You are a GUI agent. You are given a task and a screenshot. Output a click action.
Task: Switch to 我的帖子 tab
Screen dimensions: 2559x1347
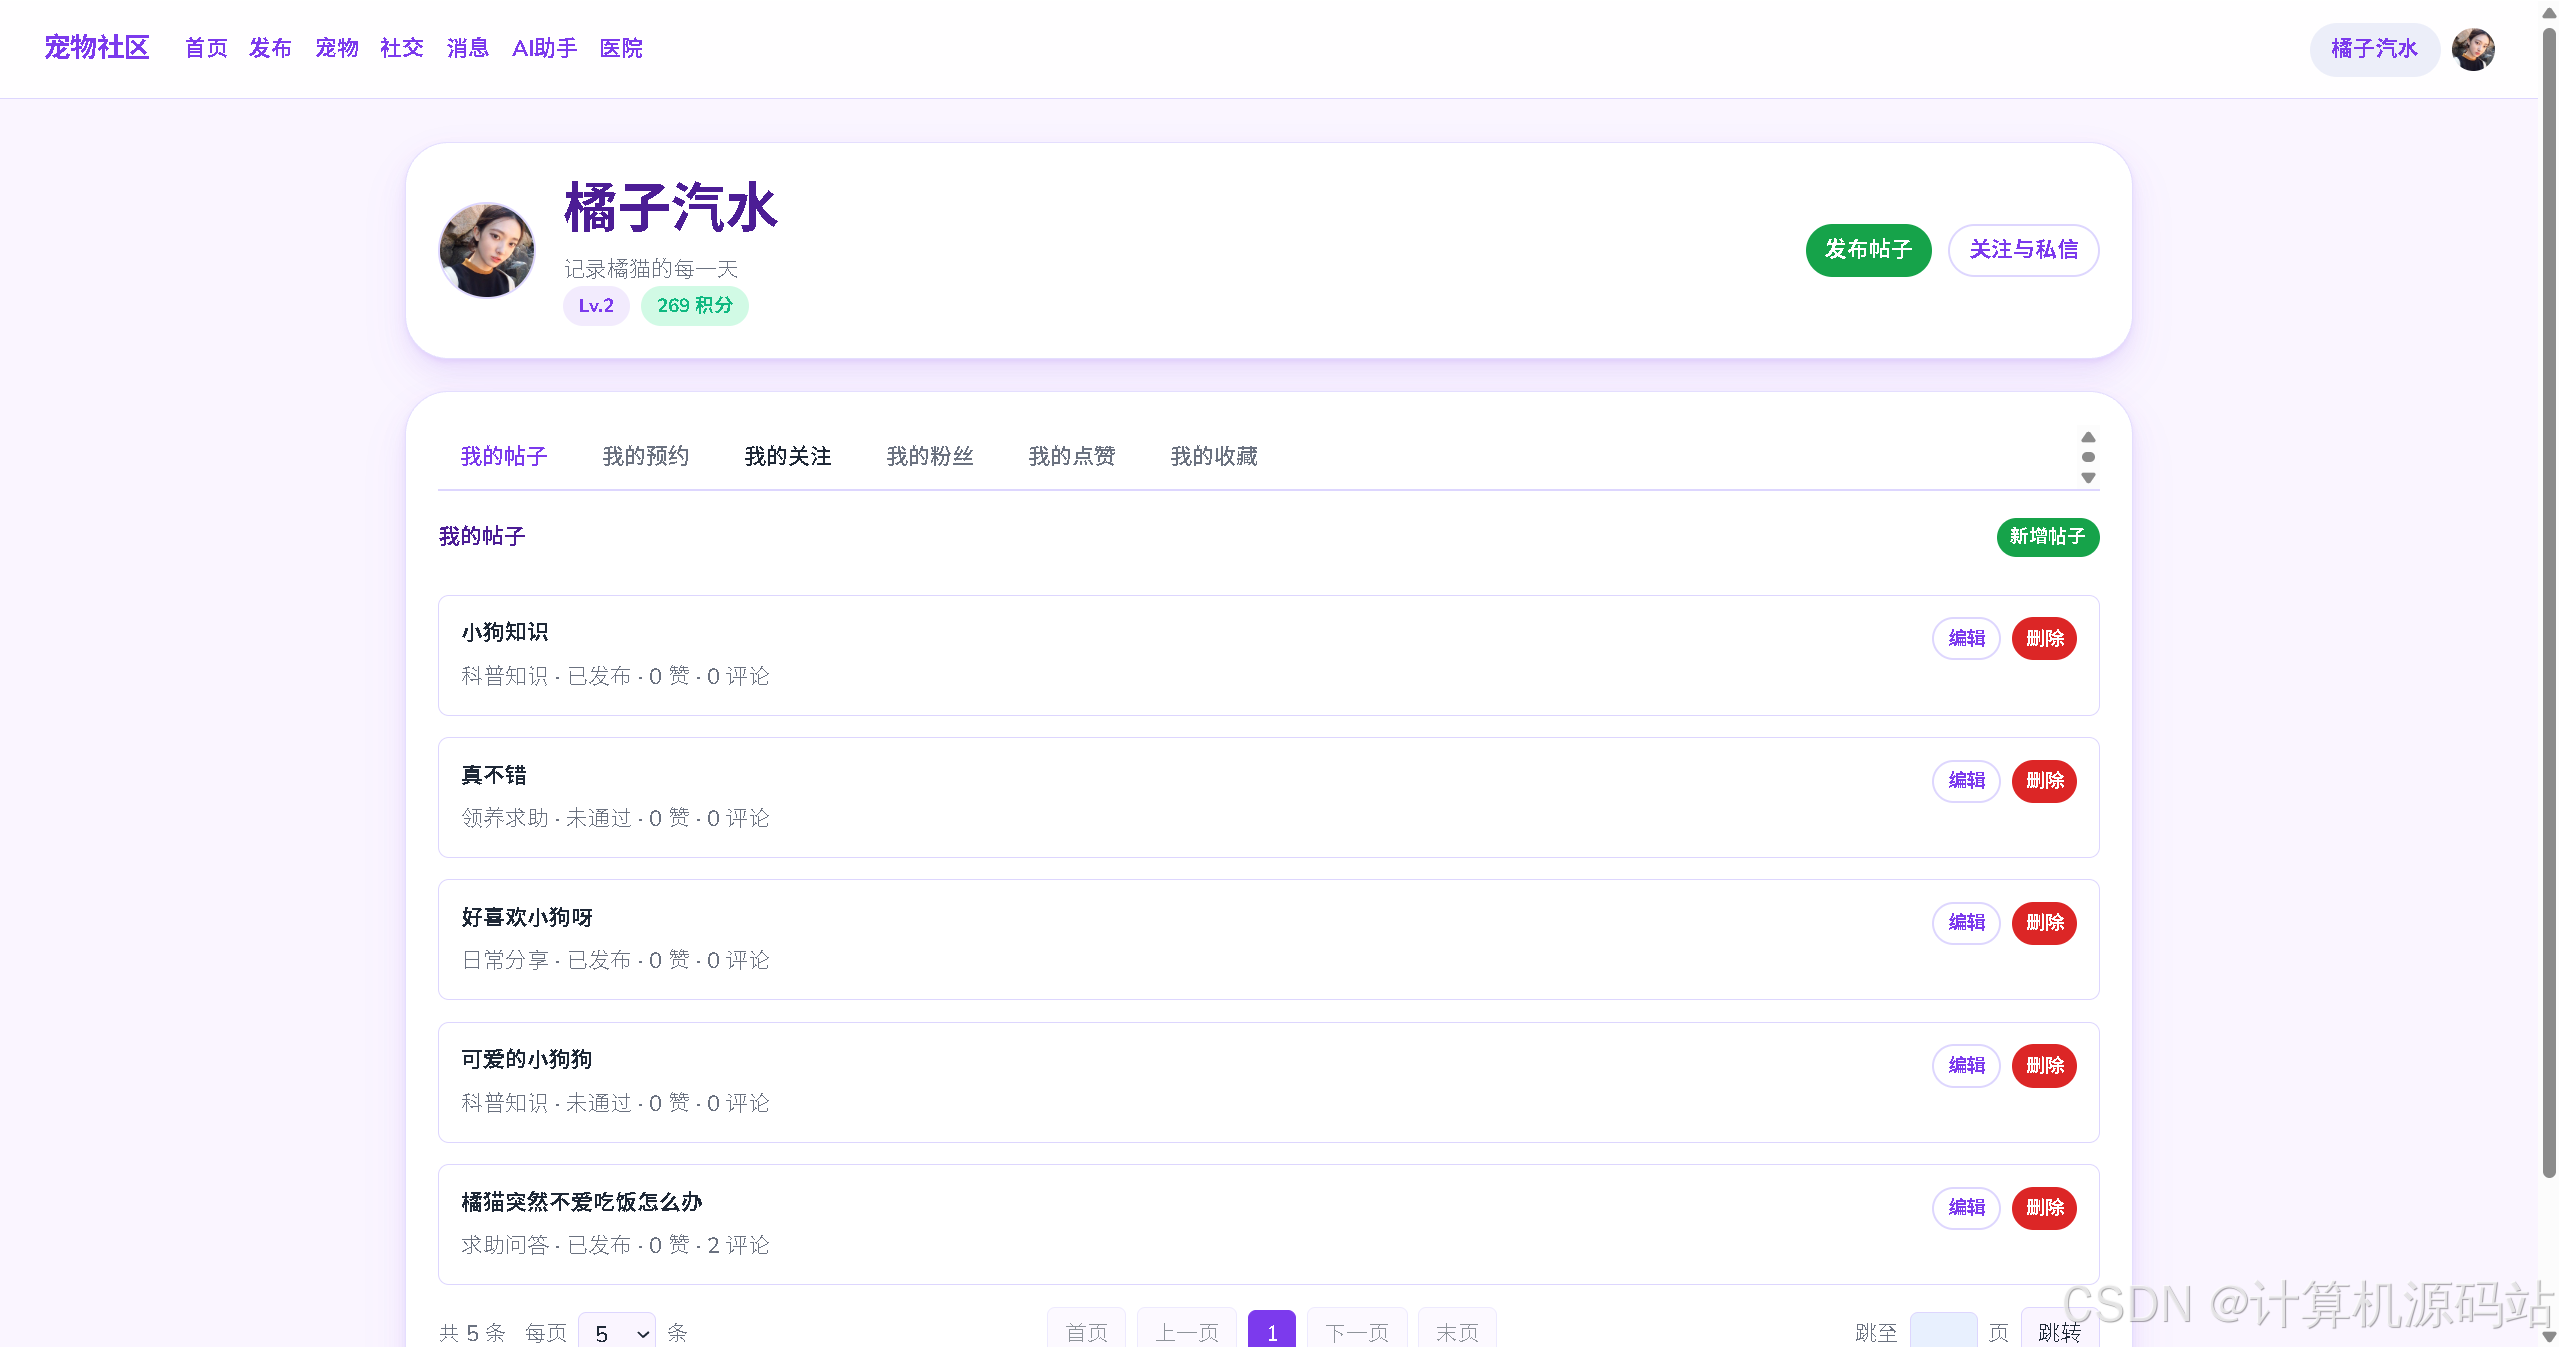point(504,456)
